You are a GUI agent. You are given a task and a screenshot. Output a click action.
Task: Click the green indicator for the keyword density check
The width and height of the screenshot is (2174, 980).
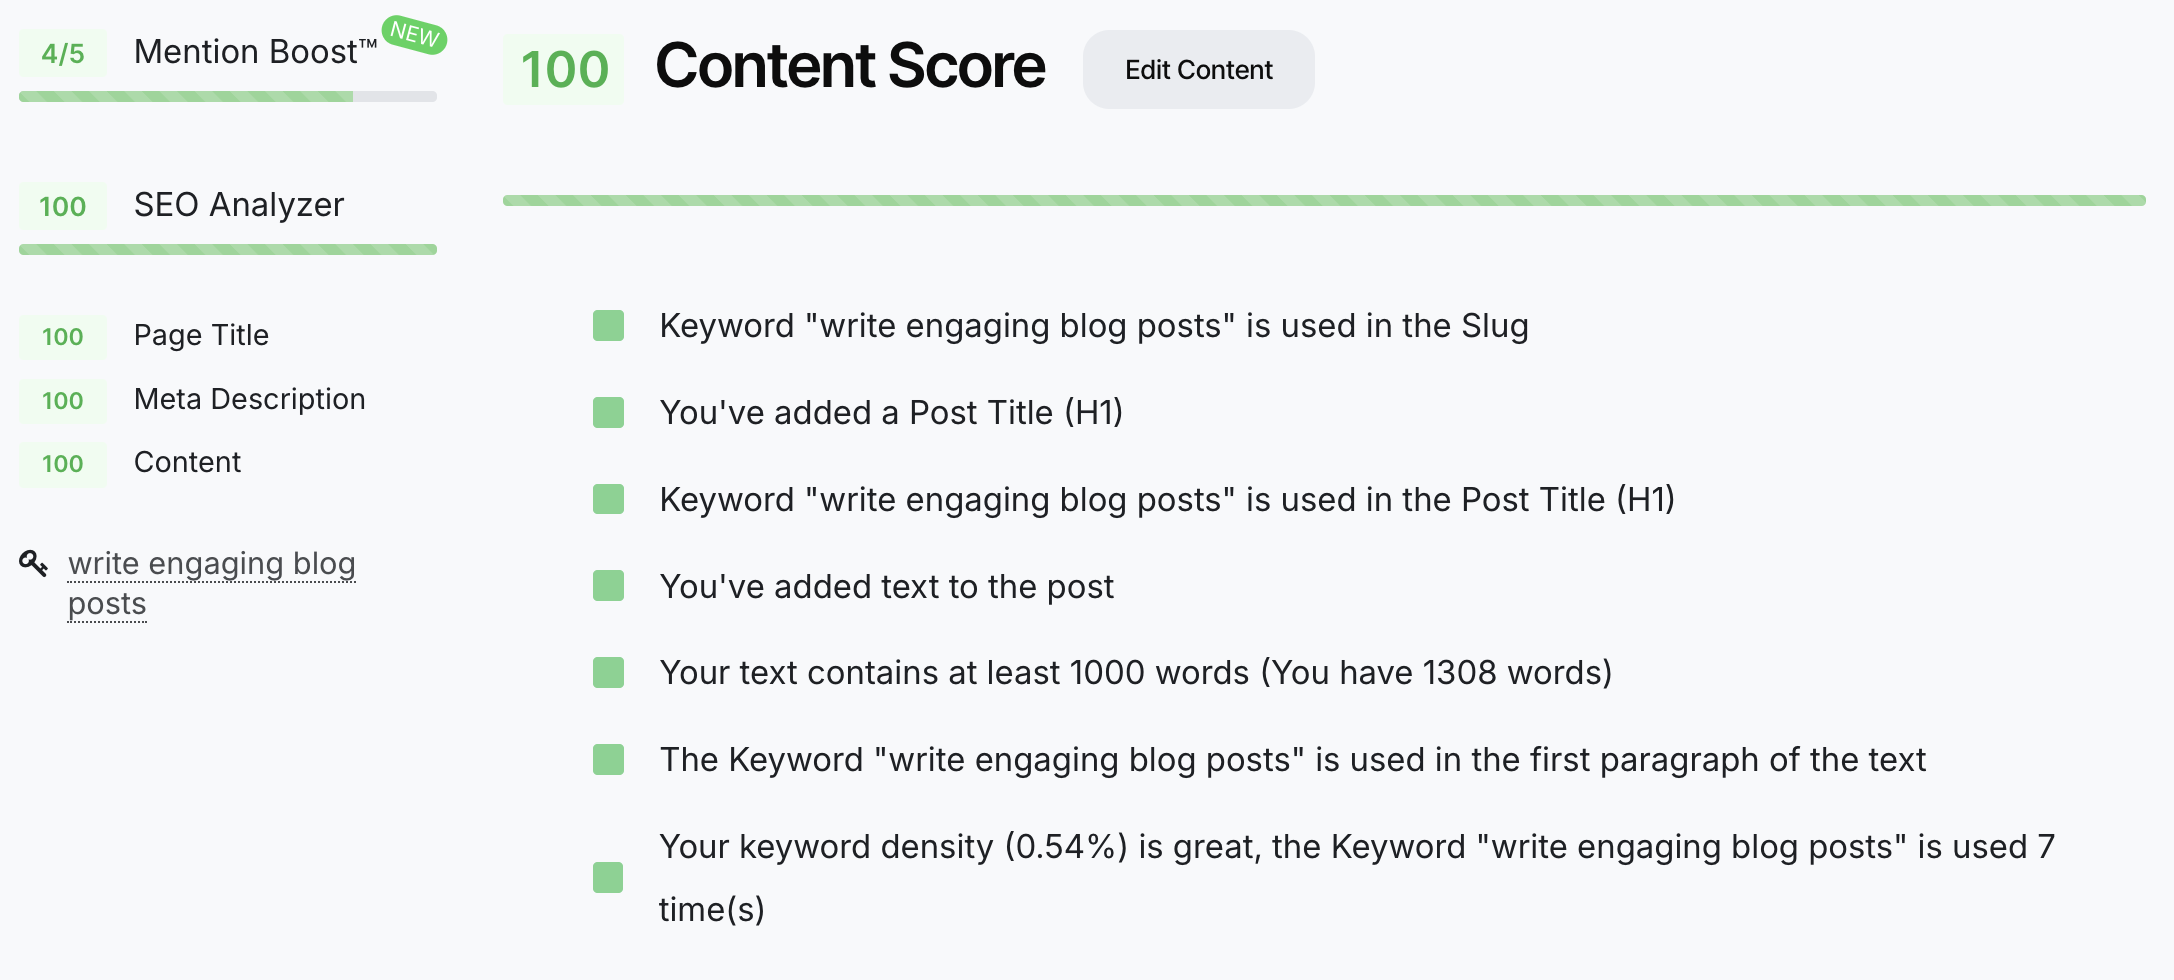click(x=608, y=877)
